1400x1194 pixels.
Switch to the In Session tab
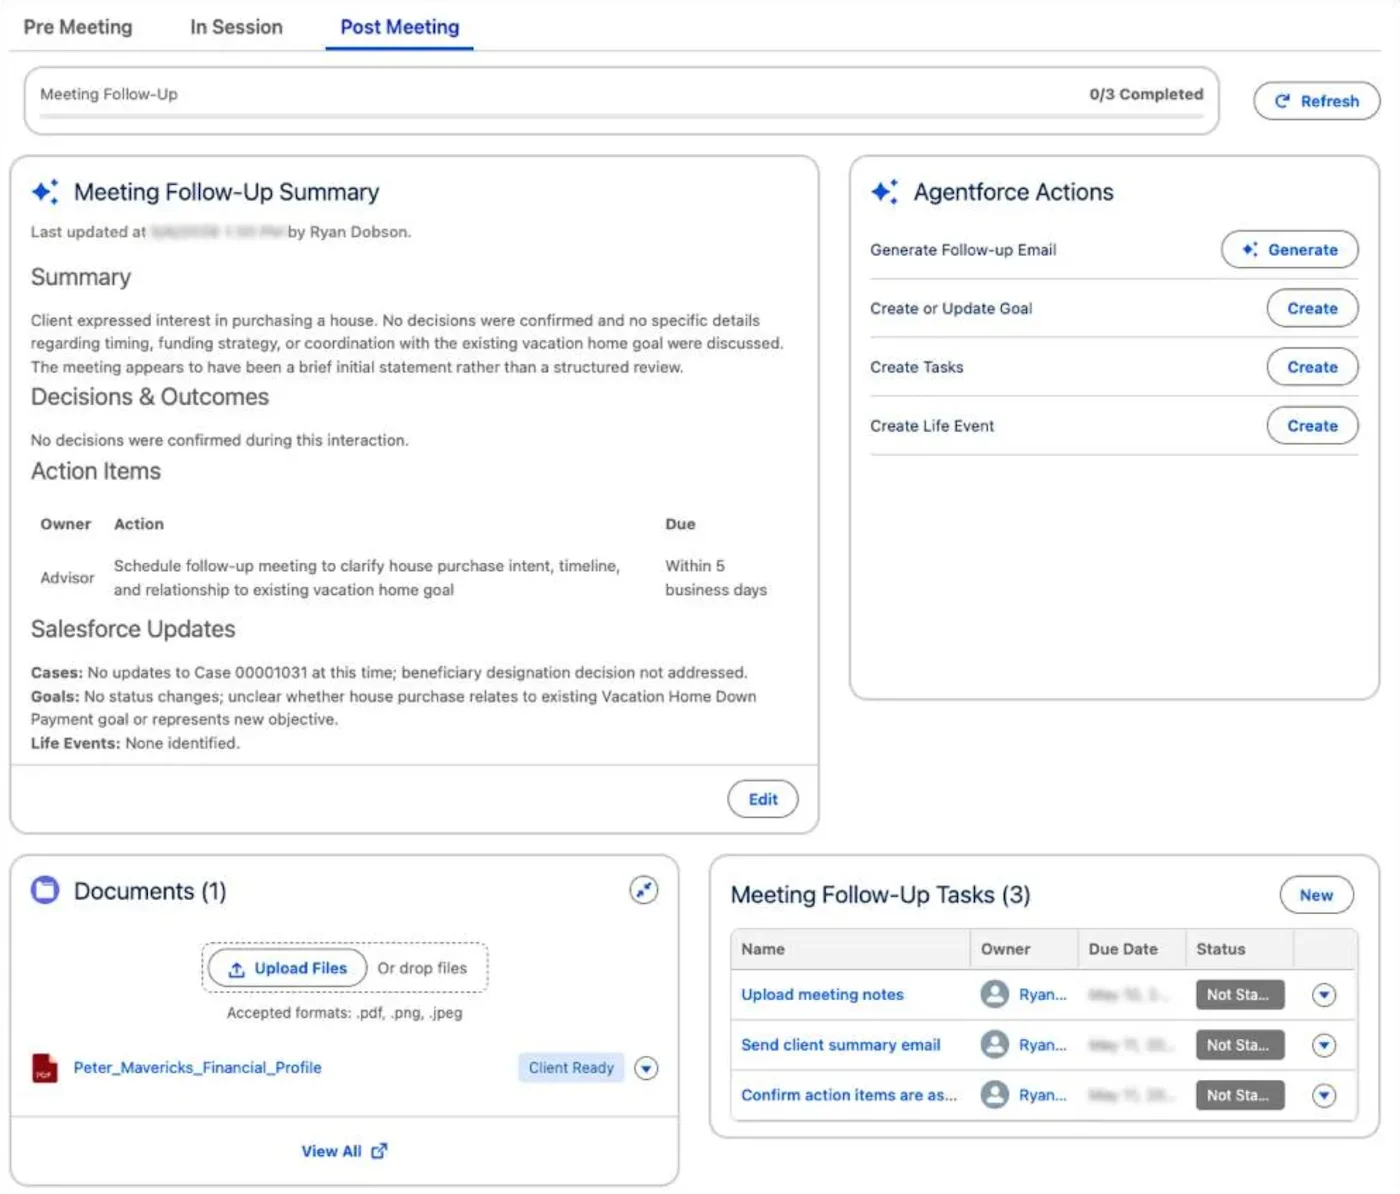click(x=237, y=27)
